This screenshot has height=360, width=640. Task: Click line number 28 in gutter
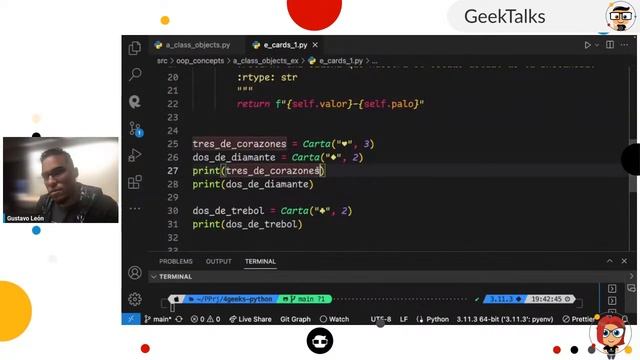click(x=173, y=184)
